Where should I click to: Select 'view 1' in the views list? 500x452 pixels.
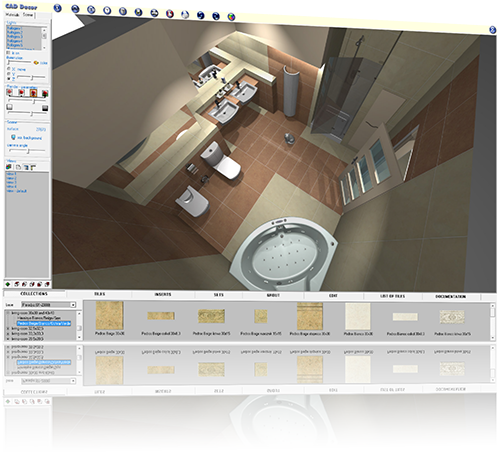pyautogui.click(x=11, y=174)
